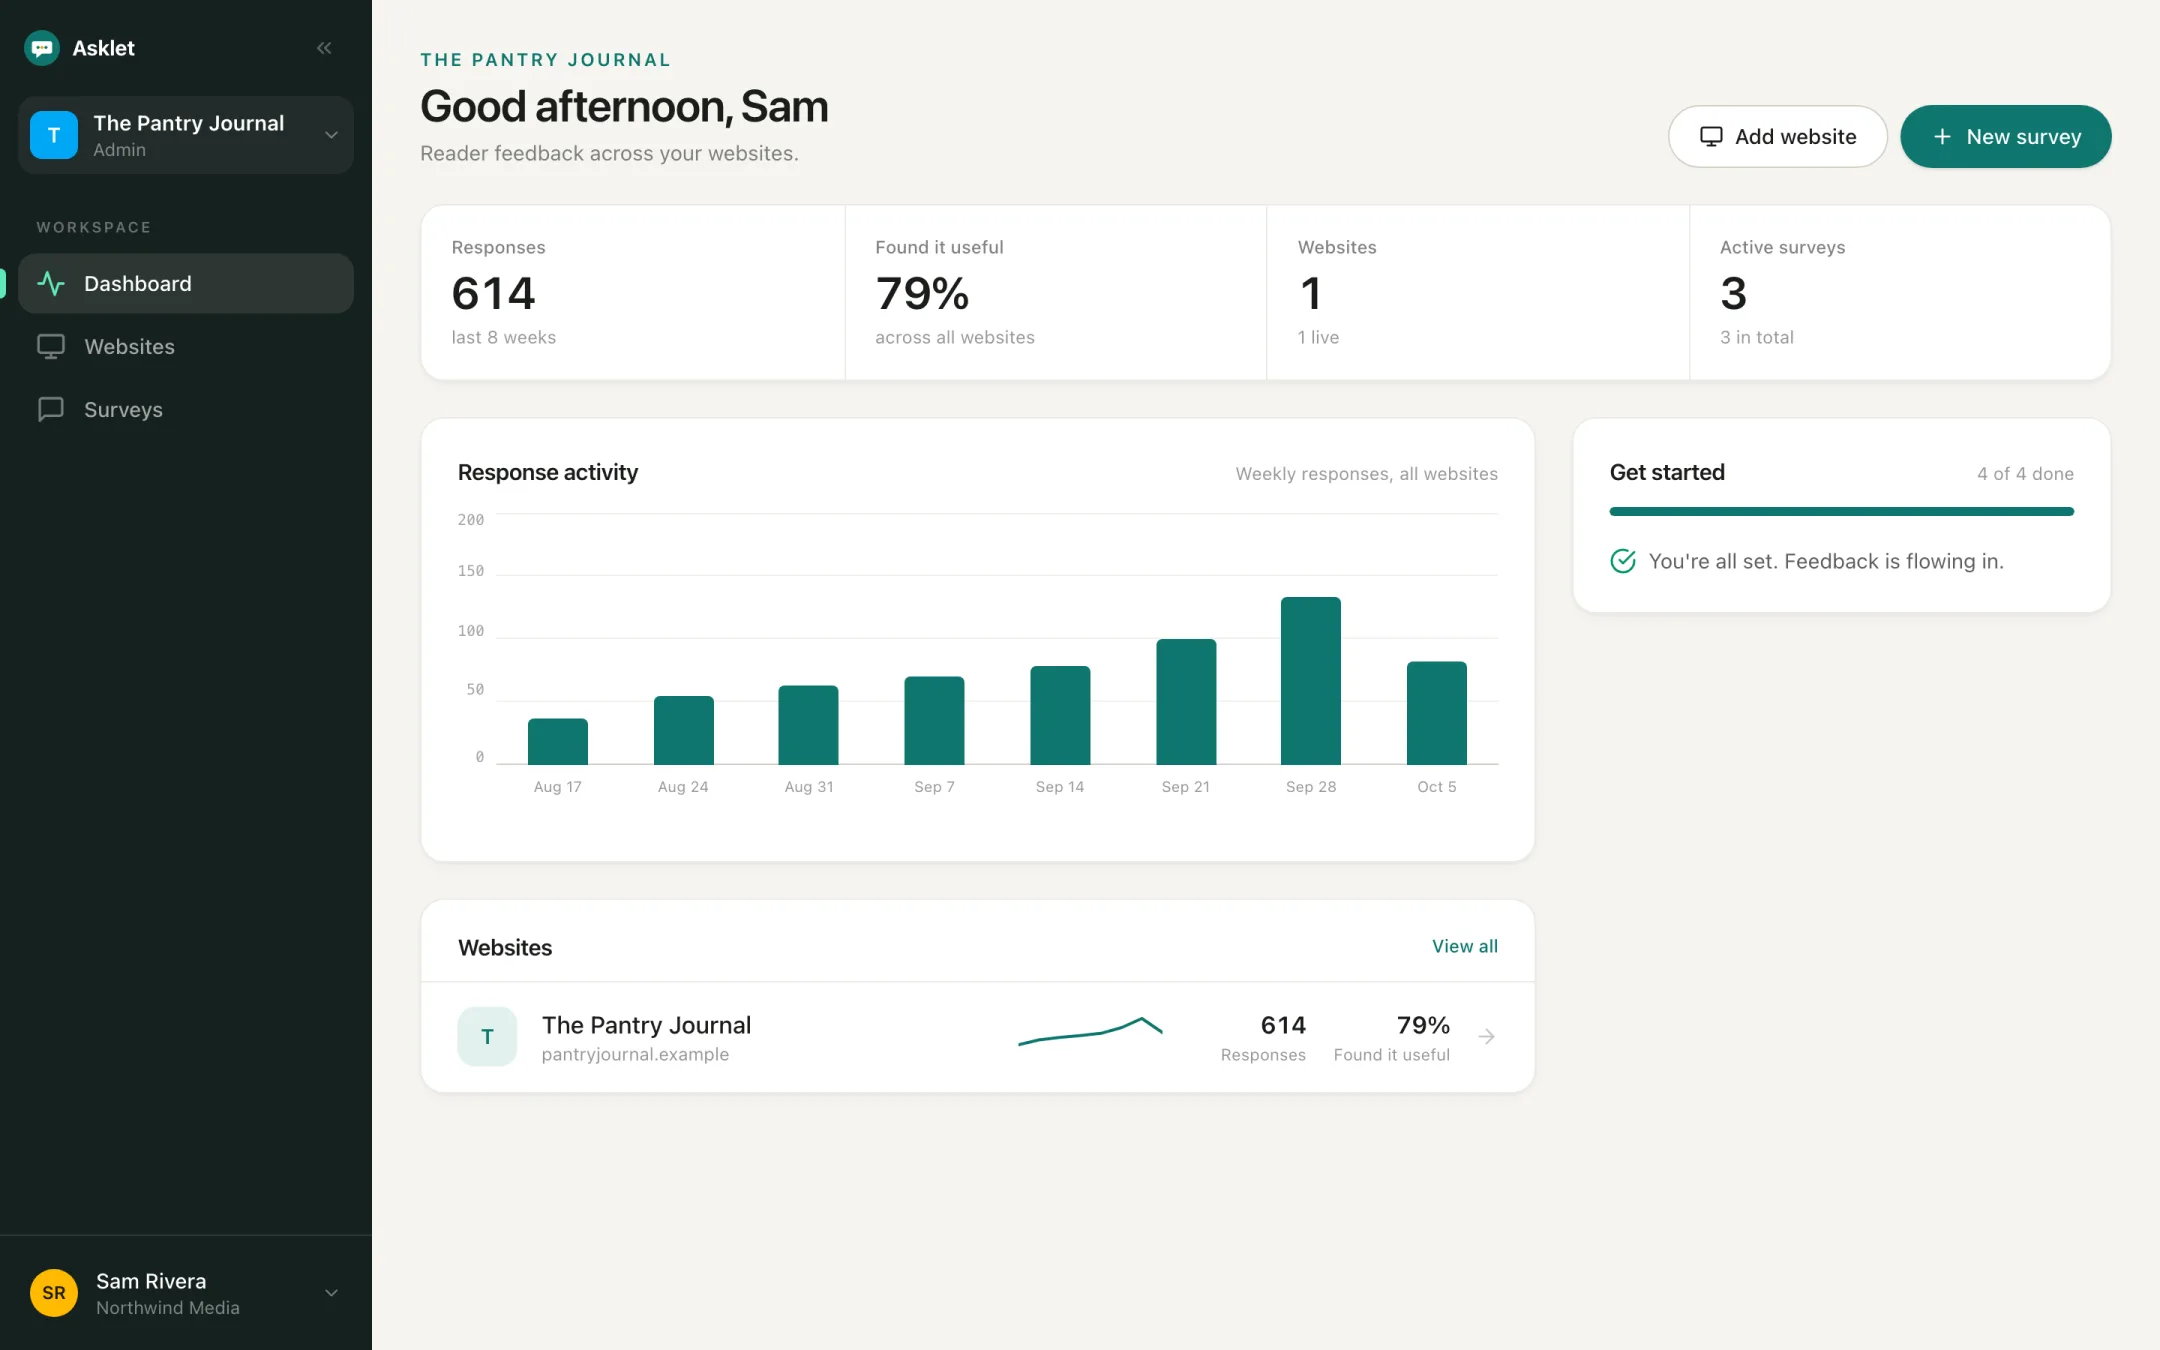The image size is (2160, 1350).
Task: Click the monitor icon in Add website
Action: click(x=1711, y=137)
